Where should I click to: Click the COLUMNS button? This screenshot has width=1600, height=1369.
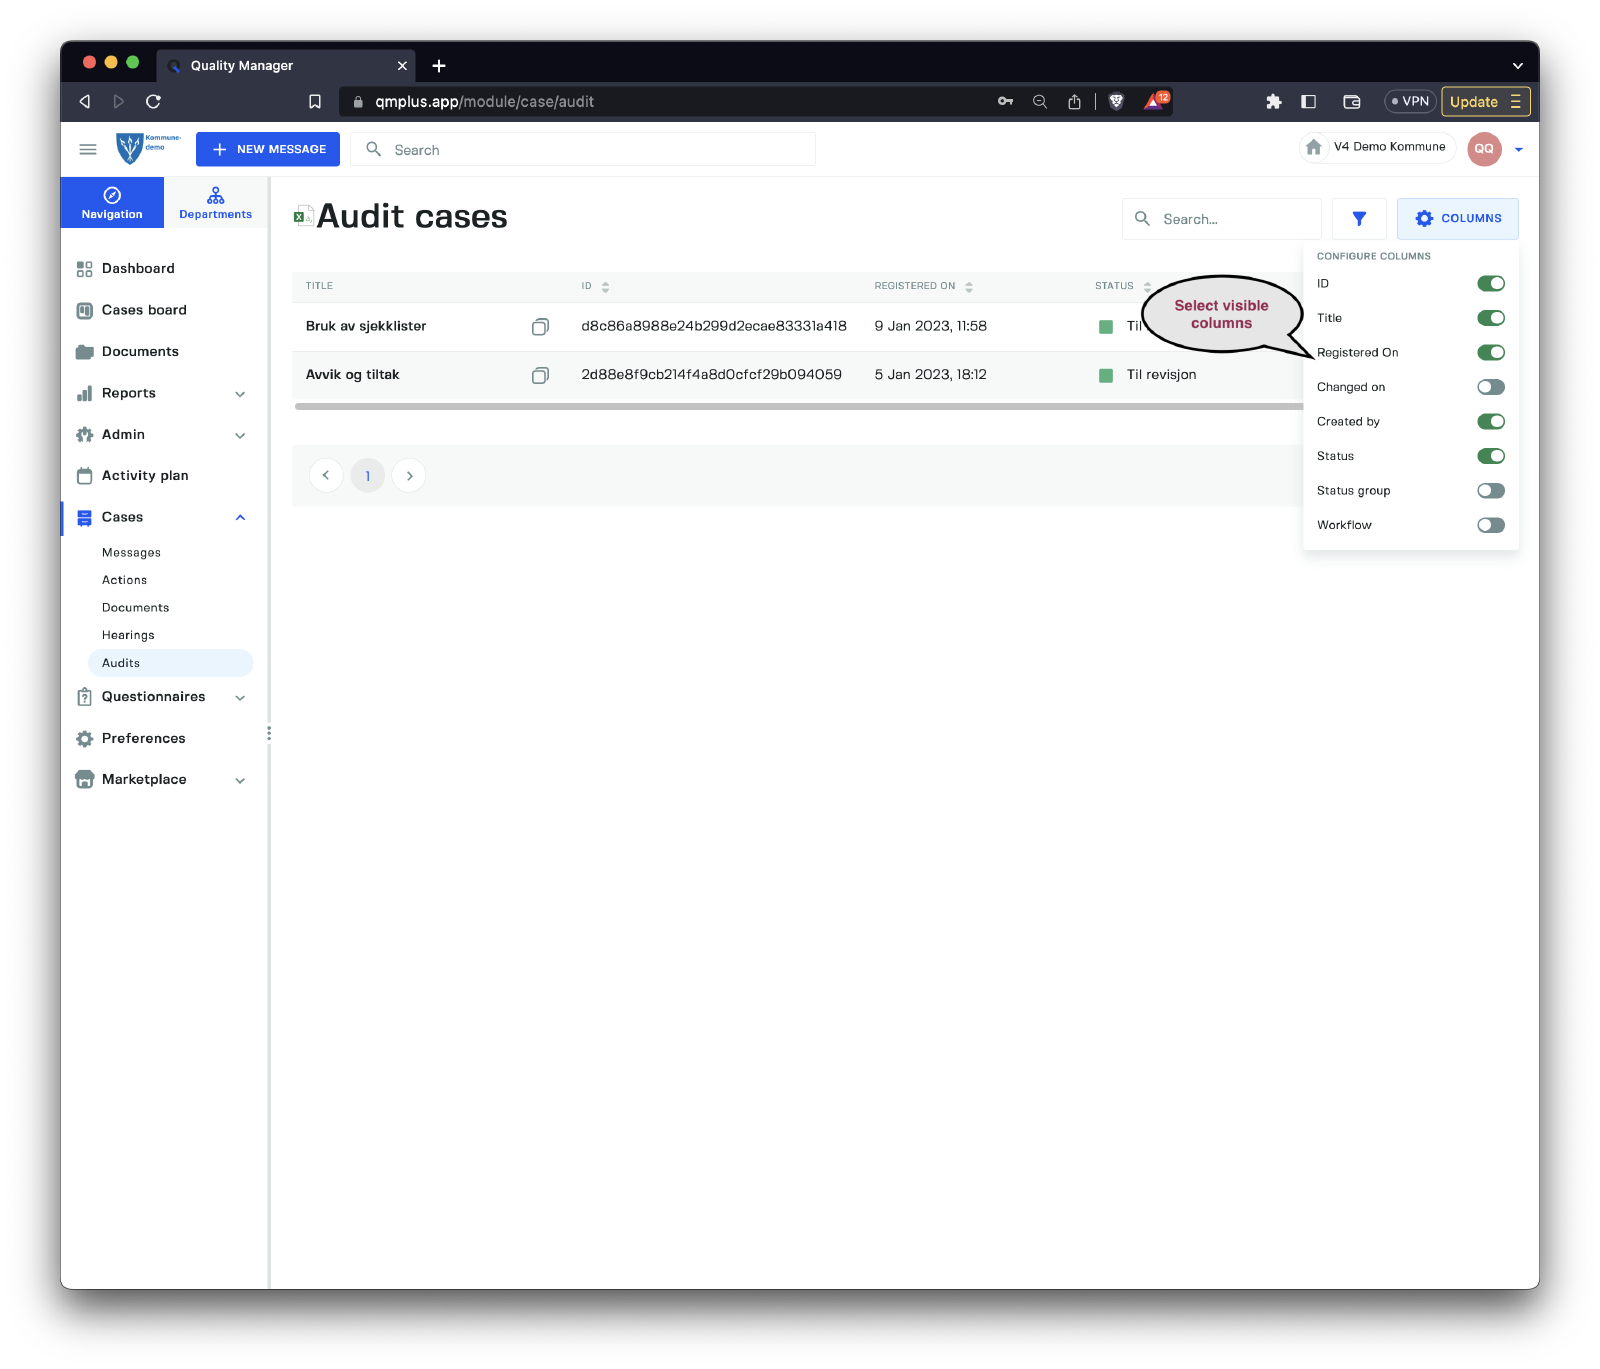pyautogui.click(x=1457, y=219)
